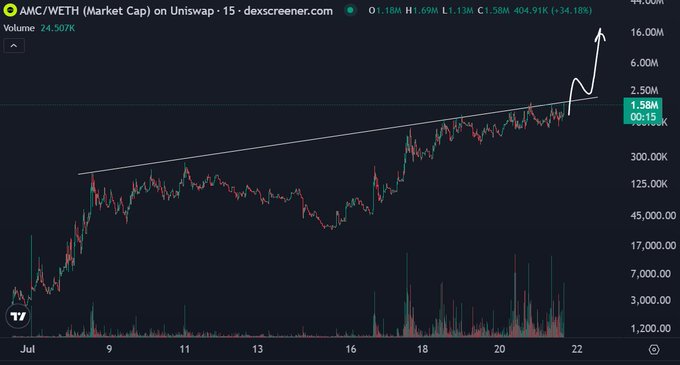
Task: Click the 9 date on time axis
Action: [109, 349]
